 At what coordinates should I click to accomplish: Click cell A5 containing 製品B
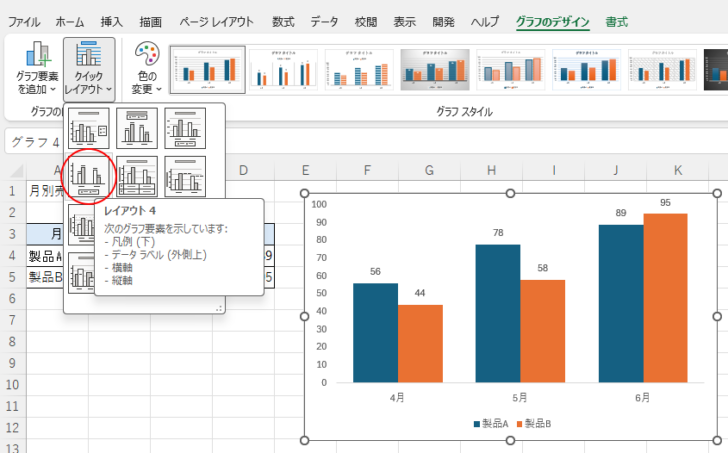pos(45,277)
